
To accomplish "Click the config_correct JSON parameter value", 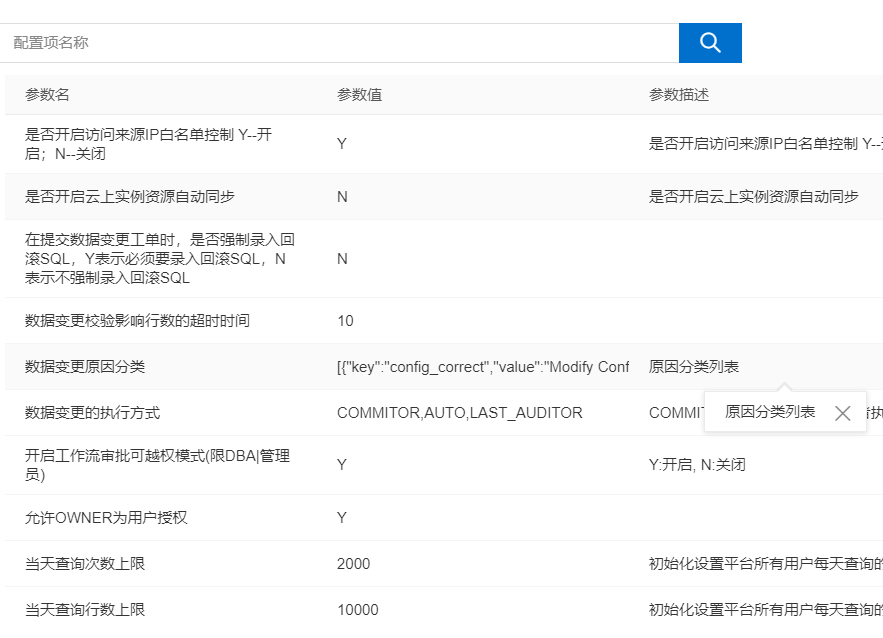I will coord(482,367).
